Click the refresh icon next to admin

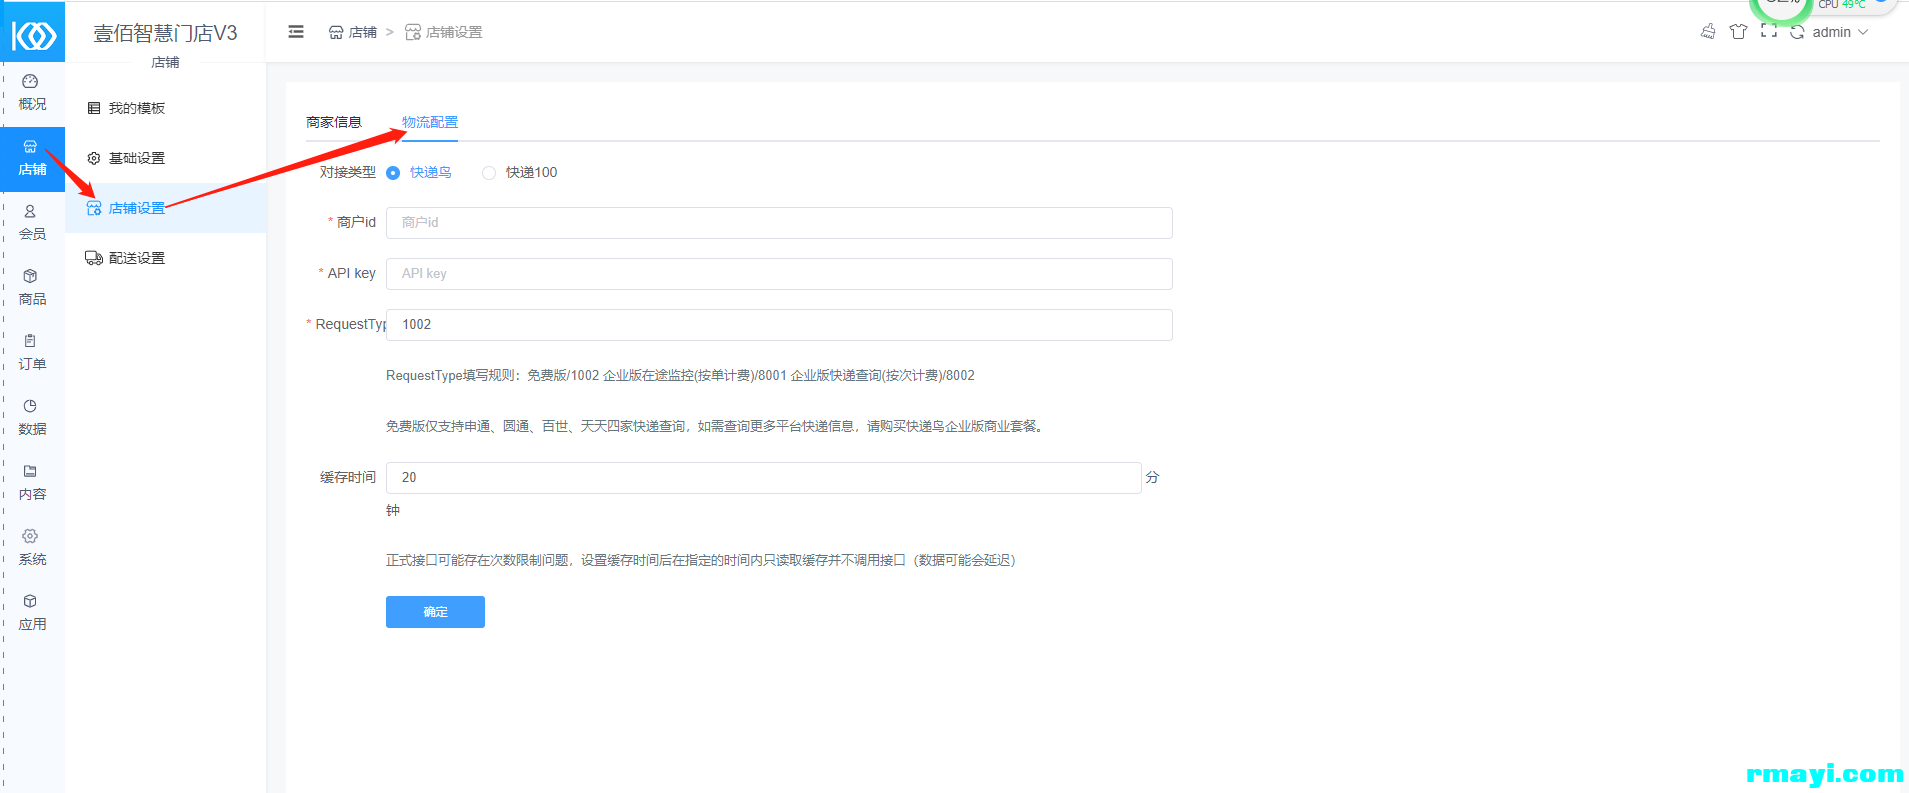tap(1797, 32)
